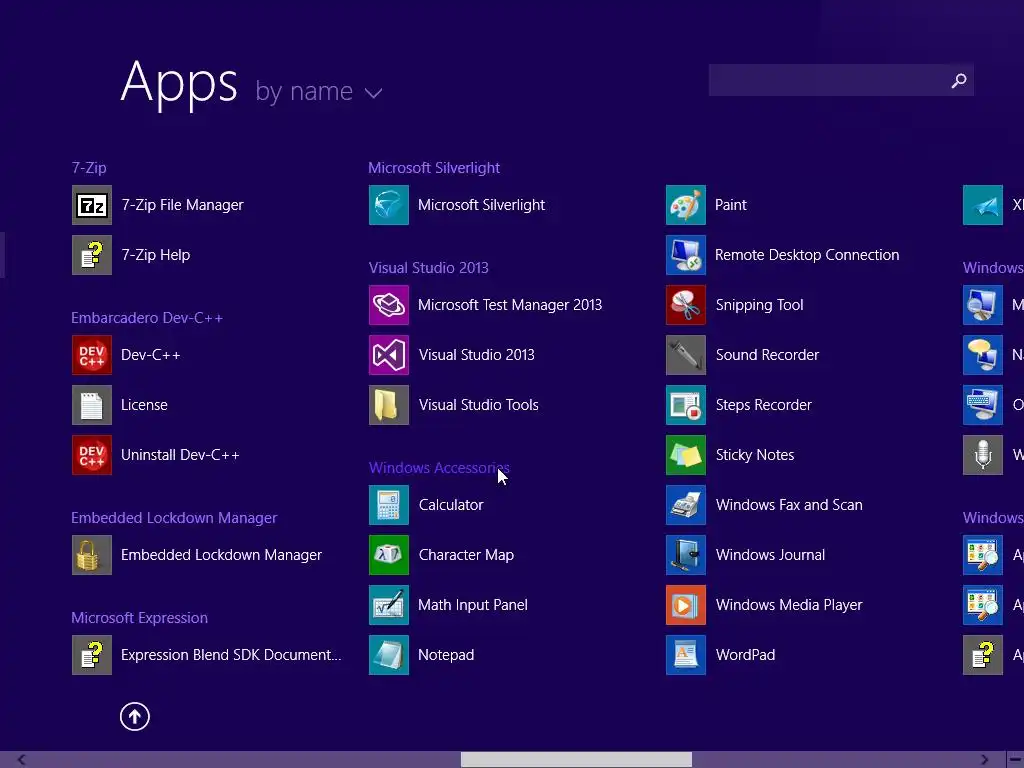The image size is (1024, 768).
Task: Click the Windows Accessories group heading
Action: coord(439,468)
